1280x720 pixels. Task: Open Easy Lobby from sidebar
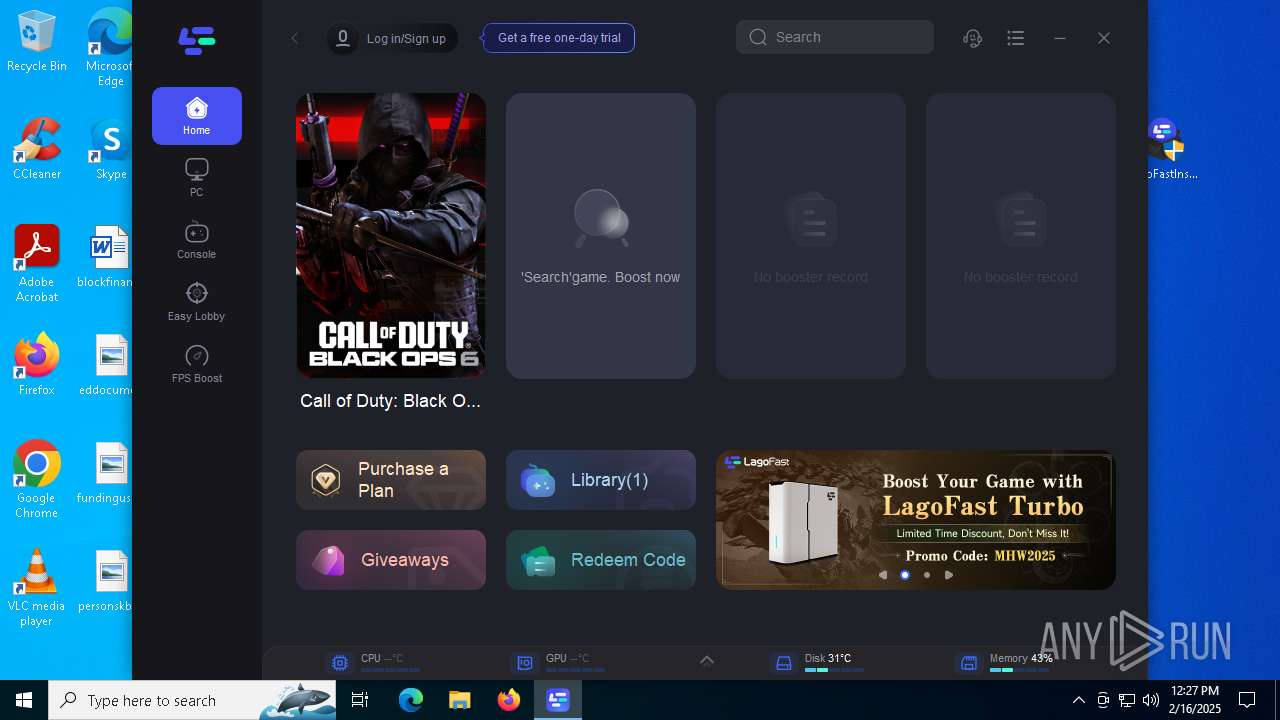coord(197,302)
